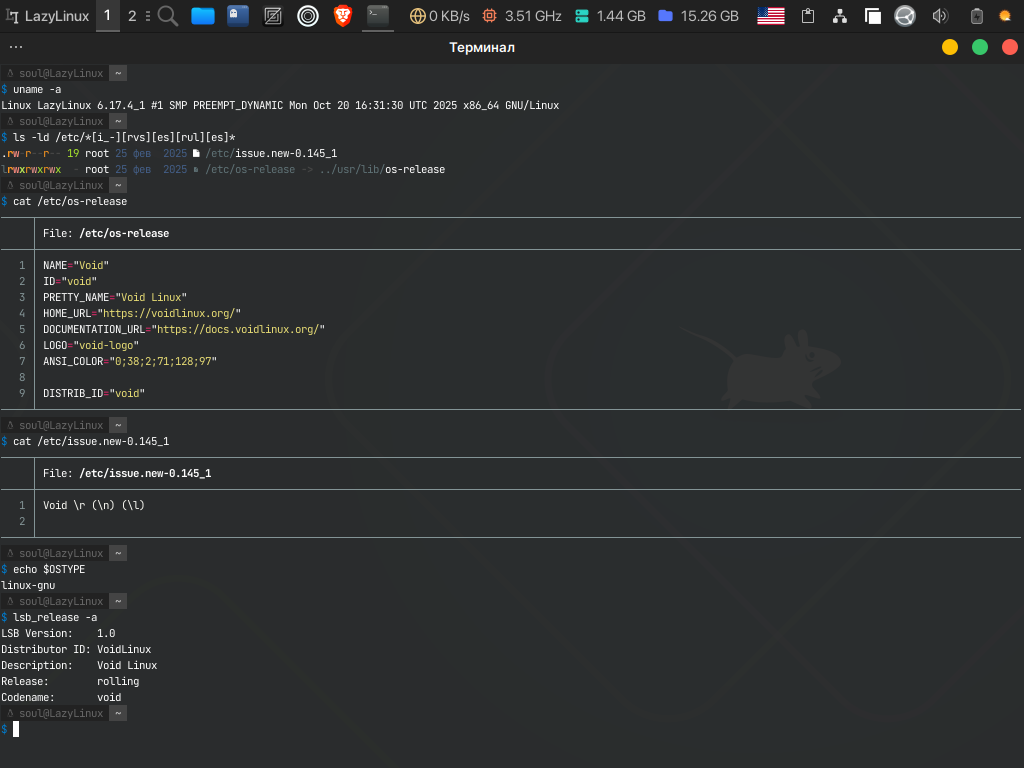Open the LazyLinux applications menu
1024x768 pixels.
point(47,16)
